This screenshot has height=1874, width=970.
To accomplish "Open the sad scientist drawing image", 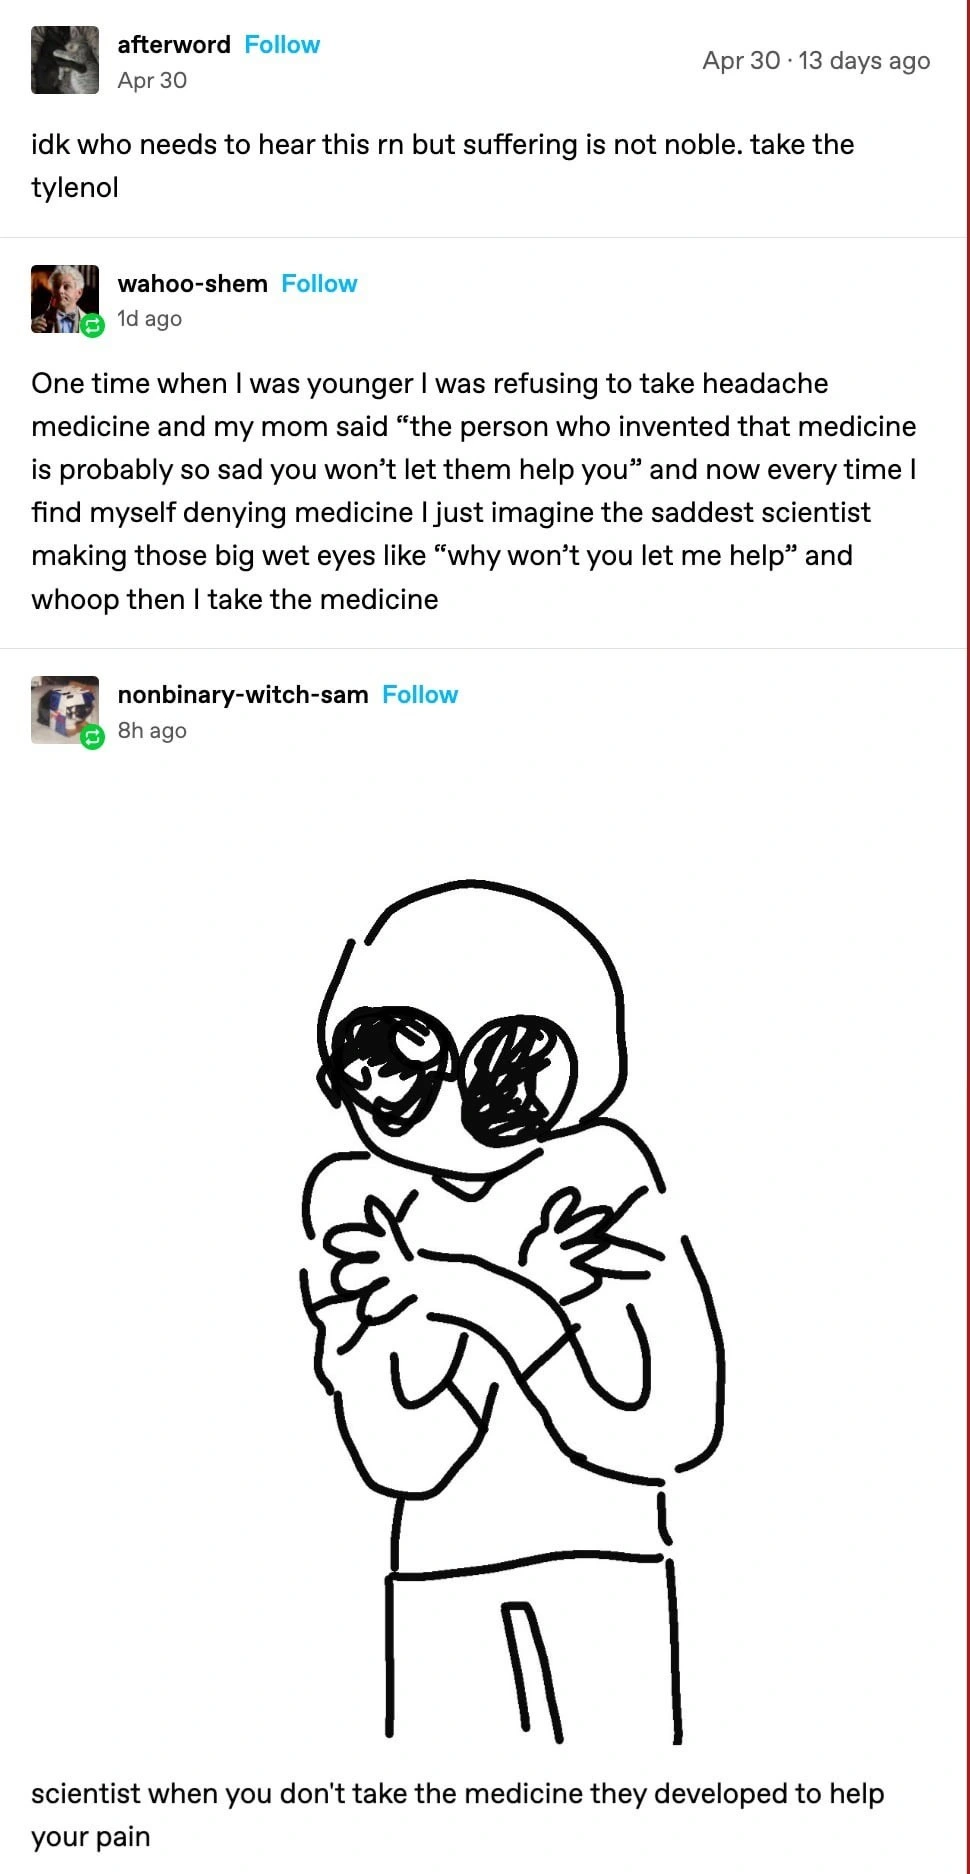I will 510,1312.
